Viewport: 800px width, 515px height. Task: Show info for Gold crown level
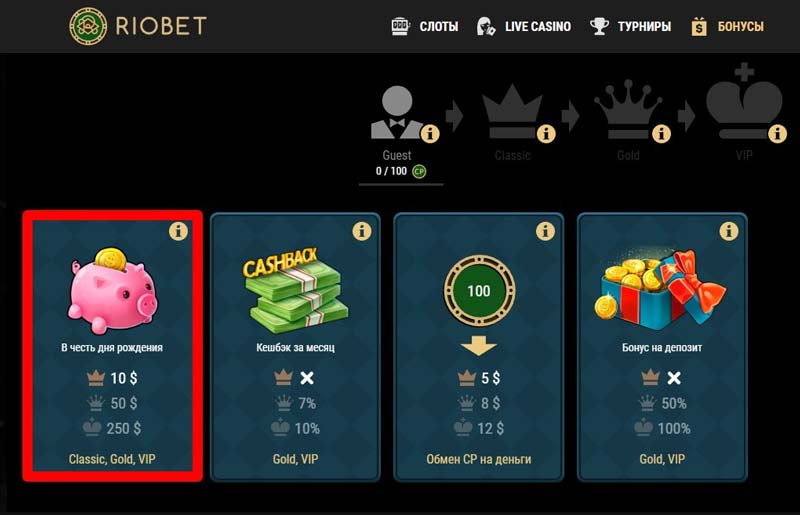pyautogui.click(x=661, y=134)
